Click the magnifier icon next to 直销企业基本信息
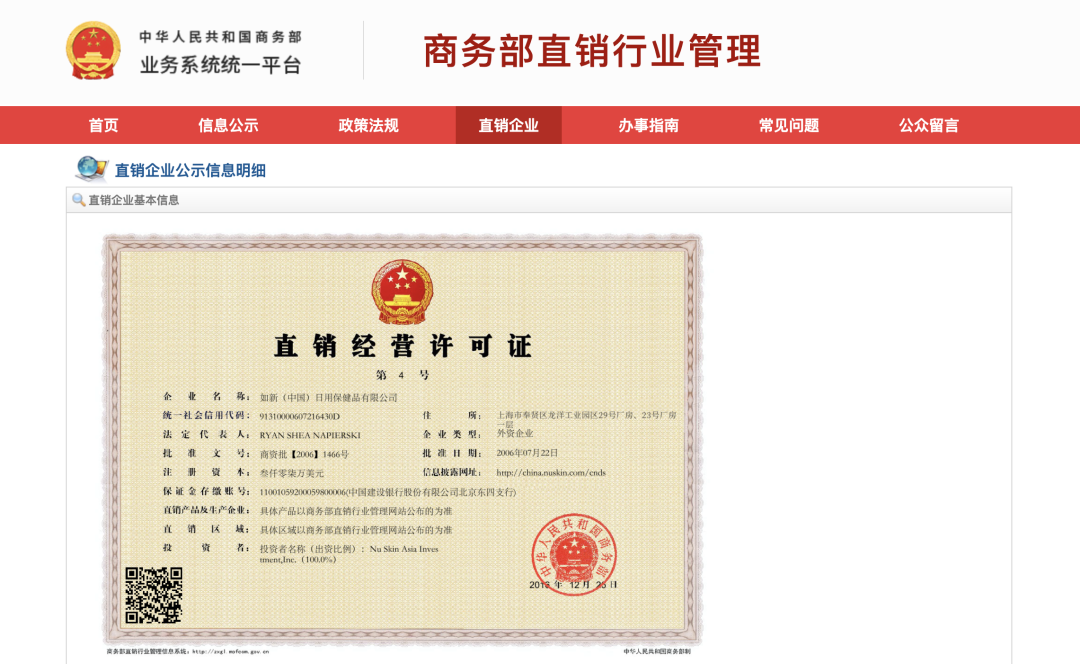 click(x=79, y=200)
